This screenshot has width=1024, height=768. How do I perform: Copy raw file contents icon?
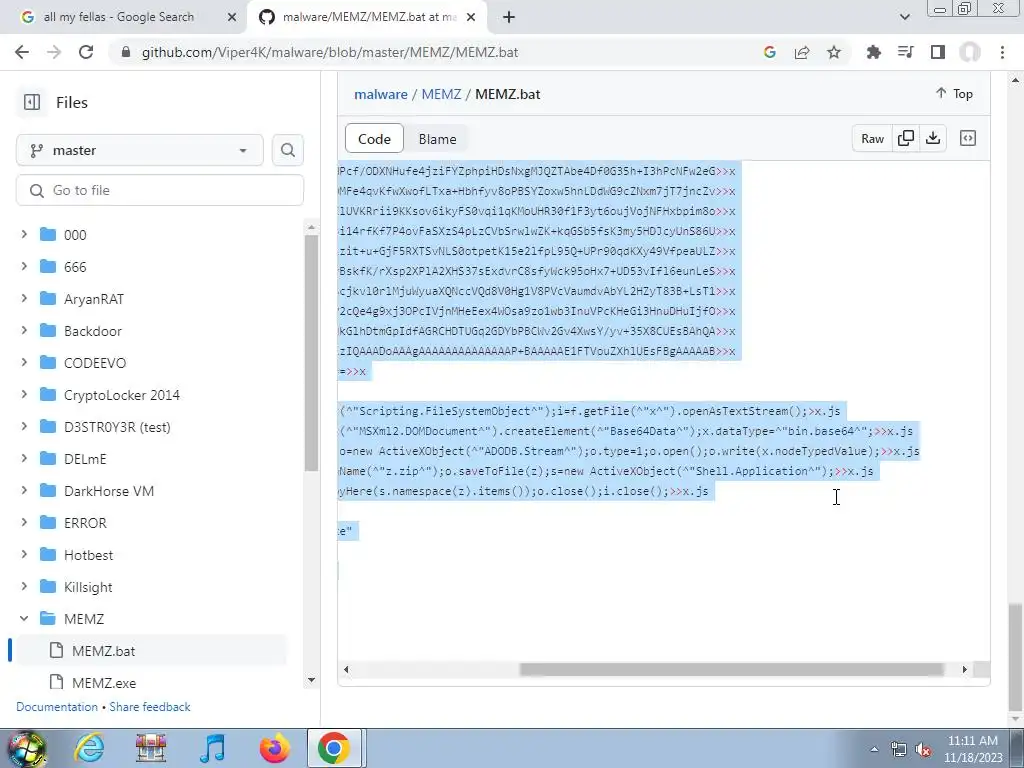906,138
